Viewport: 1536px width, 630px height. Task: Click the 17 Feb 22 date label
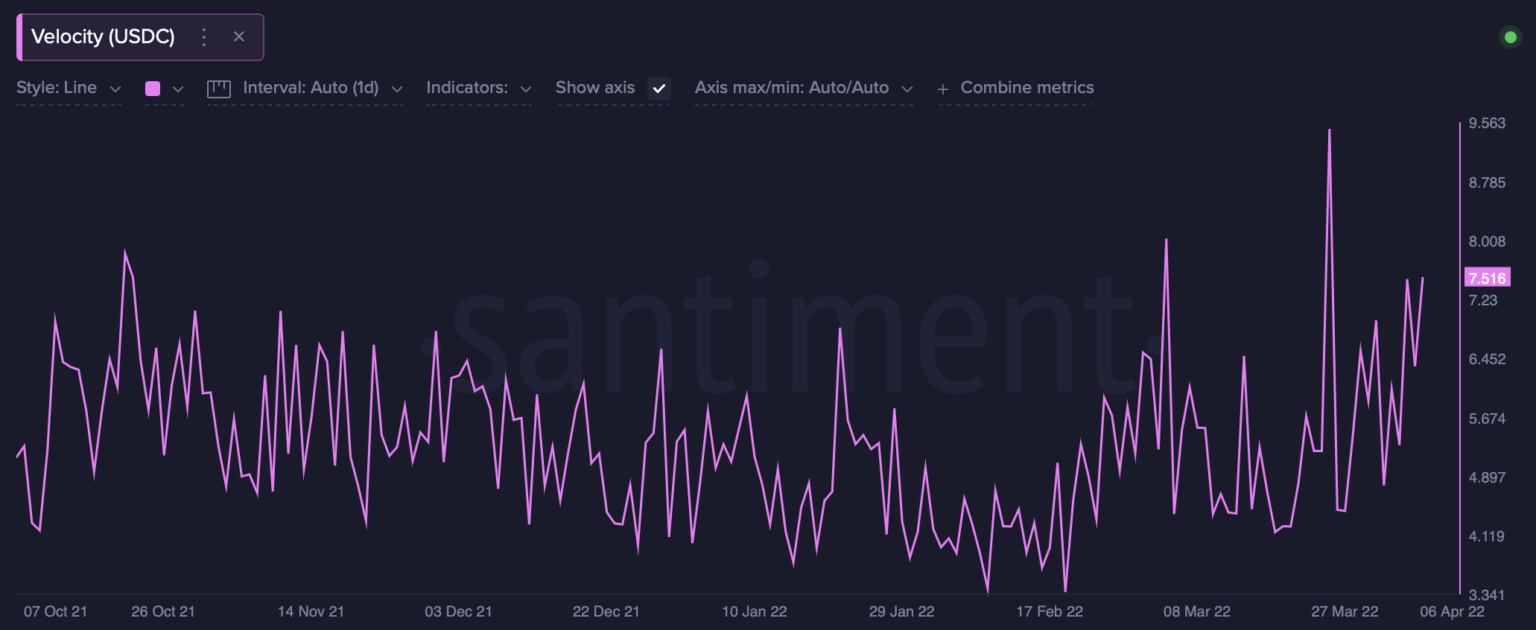(x=1050, y=612)
